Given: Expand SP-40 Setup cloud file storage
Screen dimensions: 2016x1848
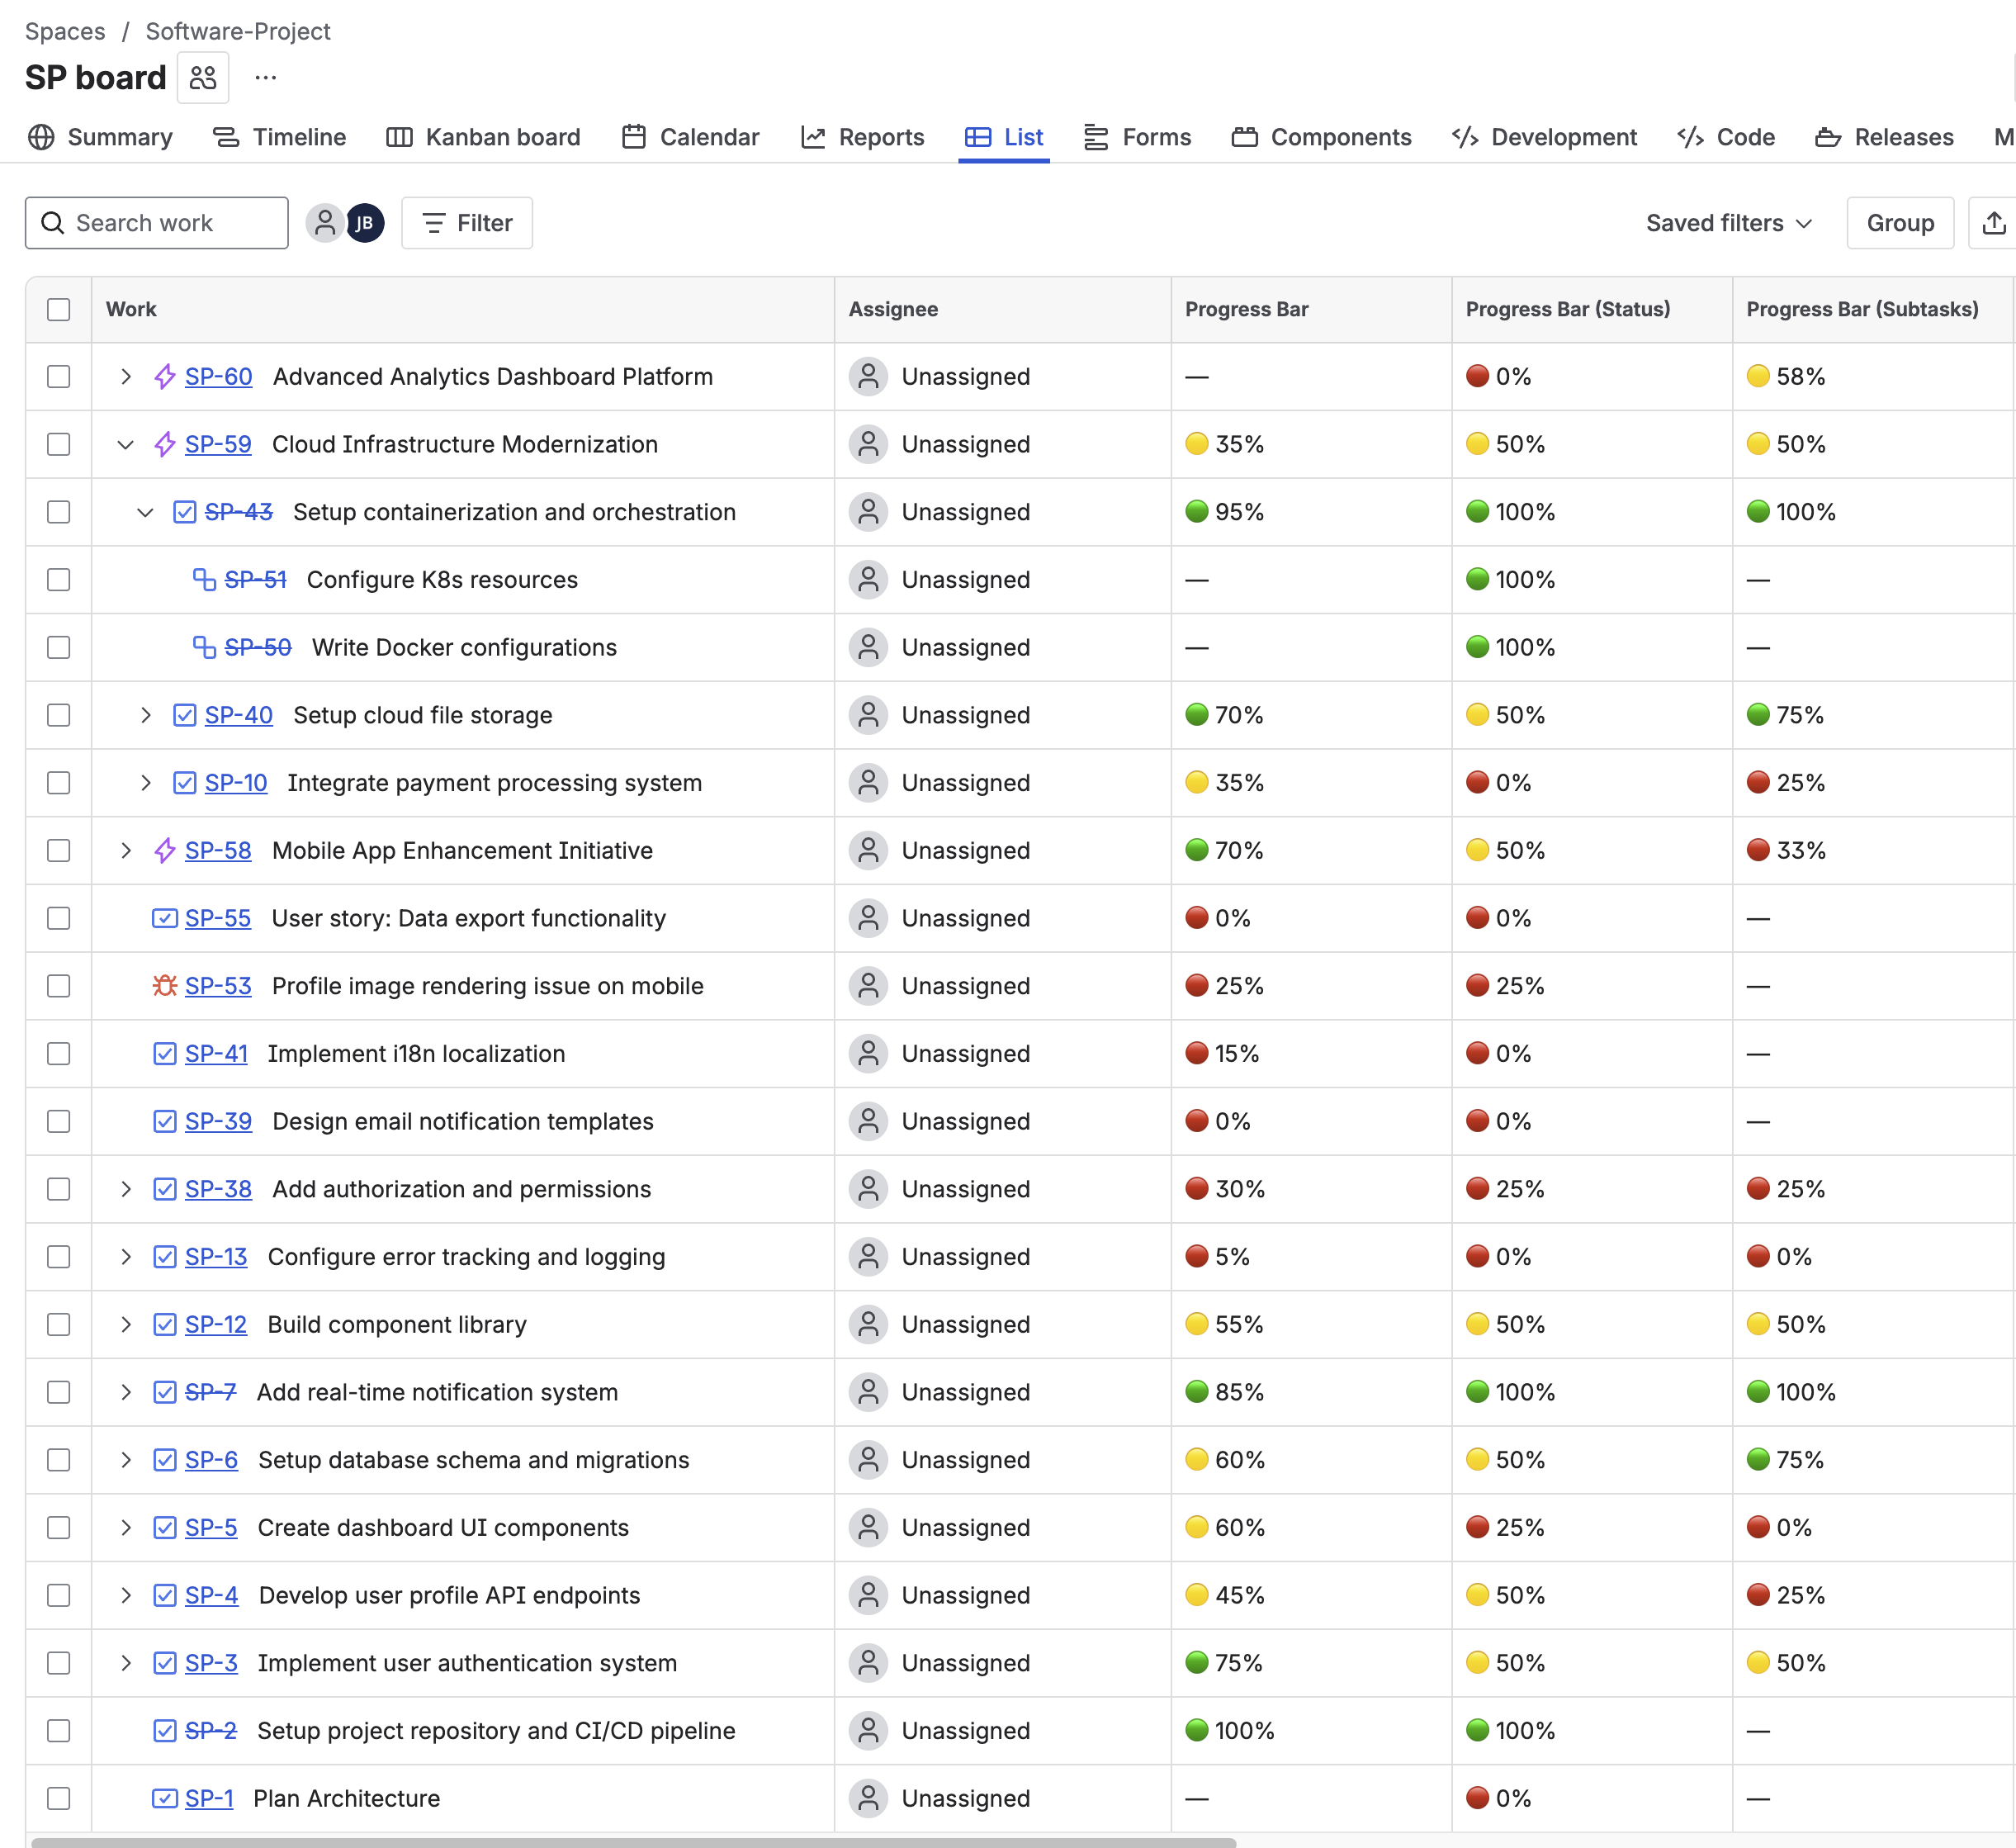Looking at the screenshot, I should pyautogui.click(x=145, y=715).
